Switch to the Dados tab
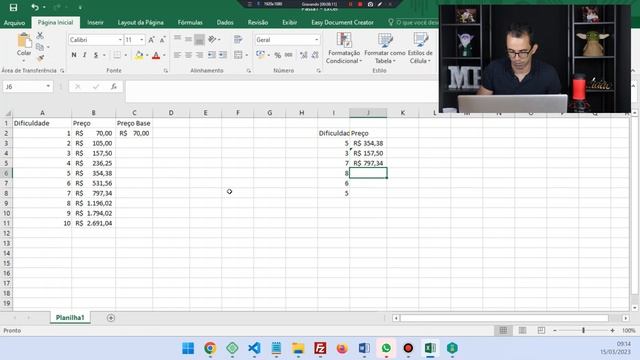 (x=225, y=22)
